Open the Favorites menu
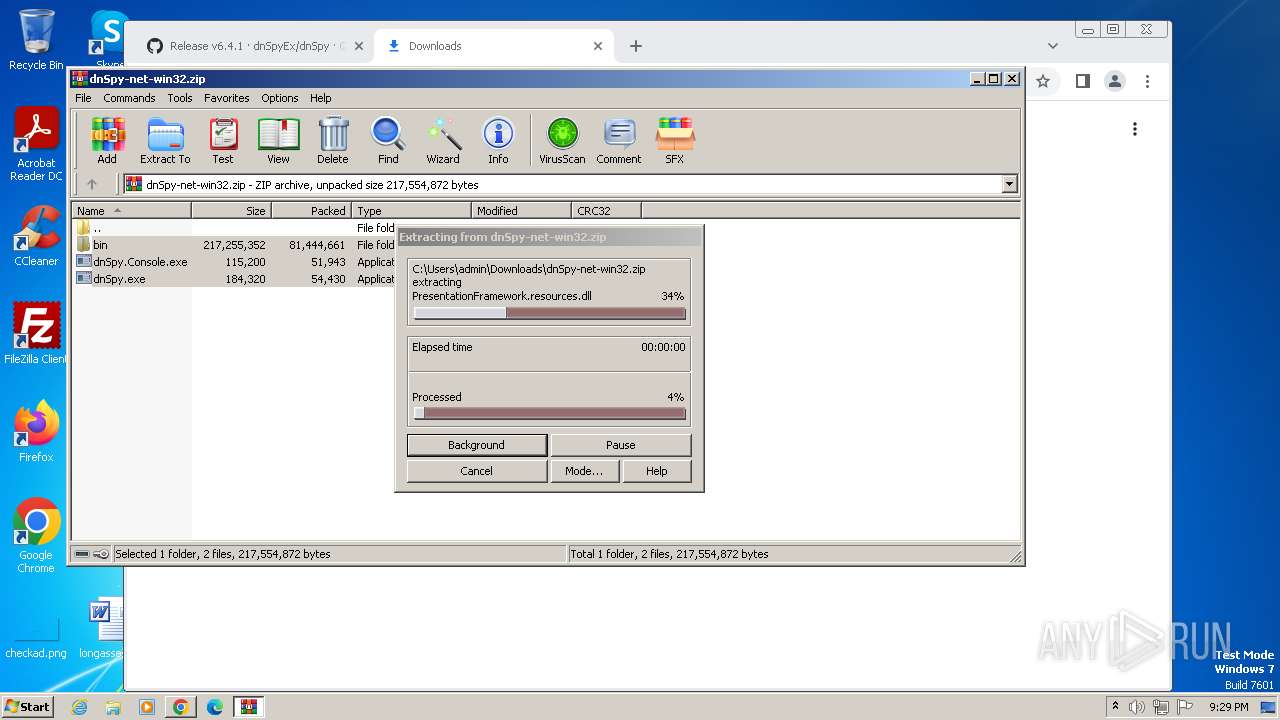Viewport: 1280px width, 720px height. pos(227,98)
